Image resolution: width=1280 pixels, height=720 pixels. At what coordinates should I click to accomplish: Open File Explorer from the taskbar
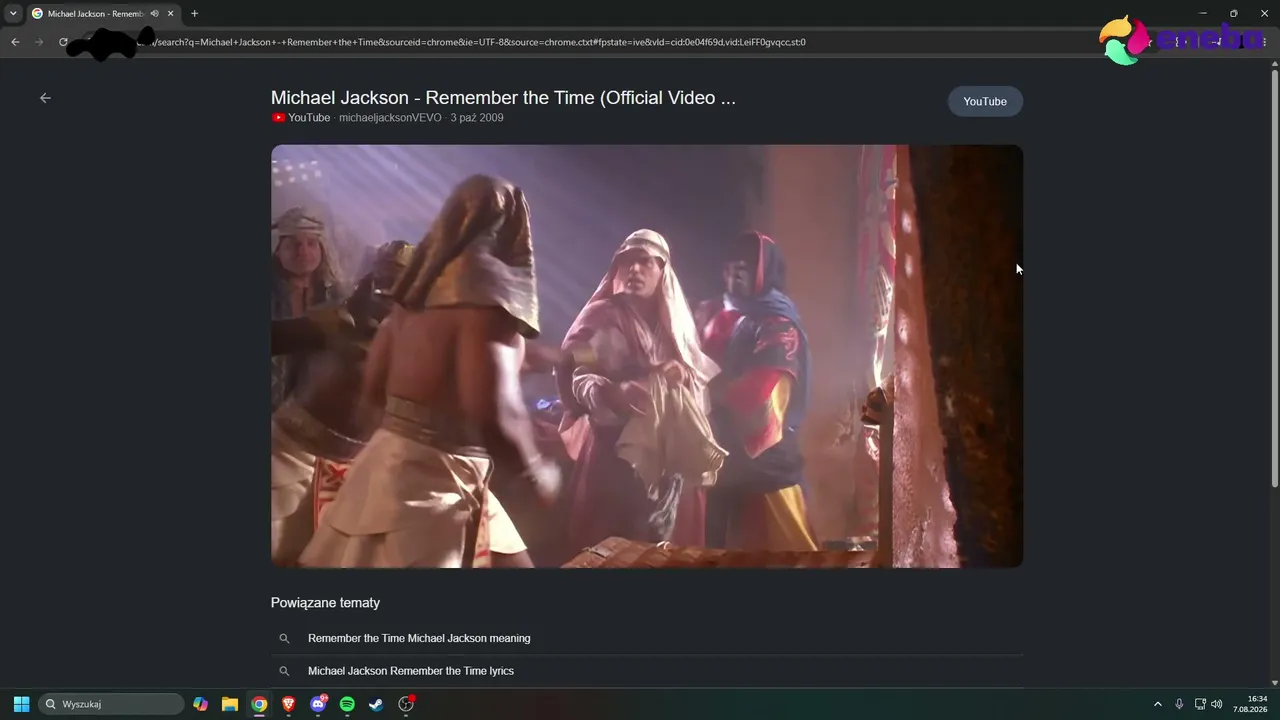coord(230,704)
